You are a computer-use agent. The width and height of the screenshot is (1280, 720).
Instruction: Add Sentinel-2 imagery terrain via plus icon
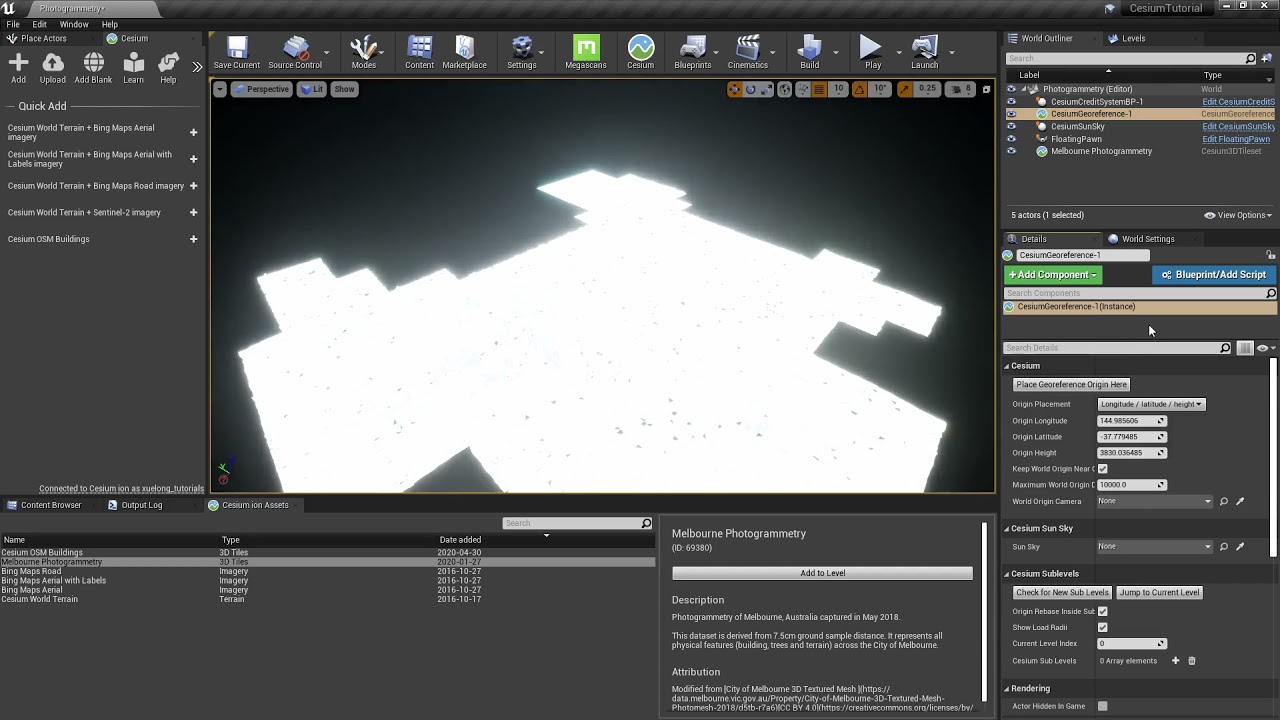[193, 212]
